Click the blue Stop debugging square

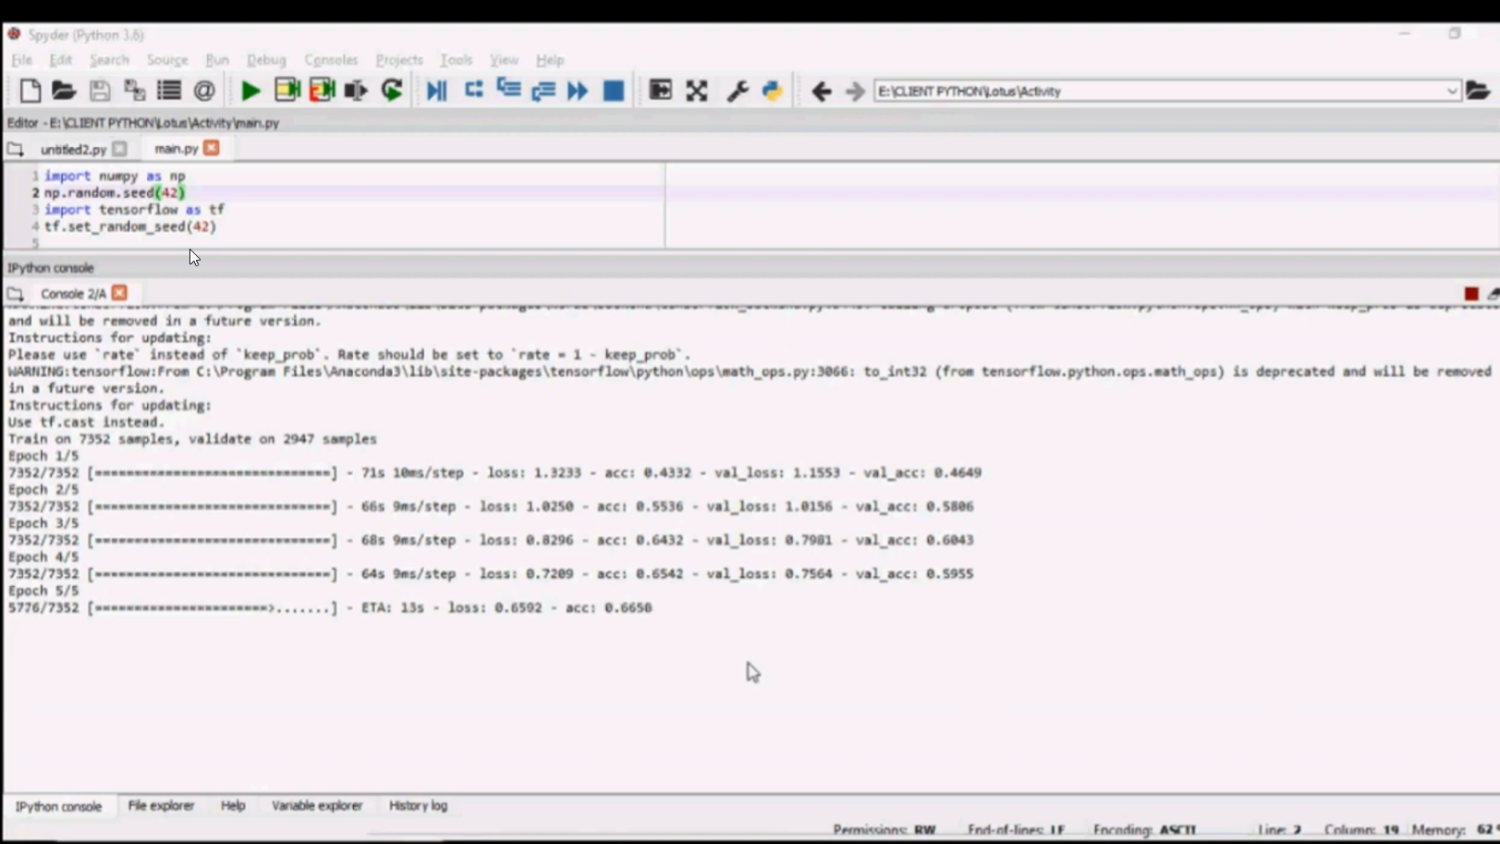613,91
